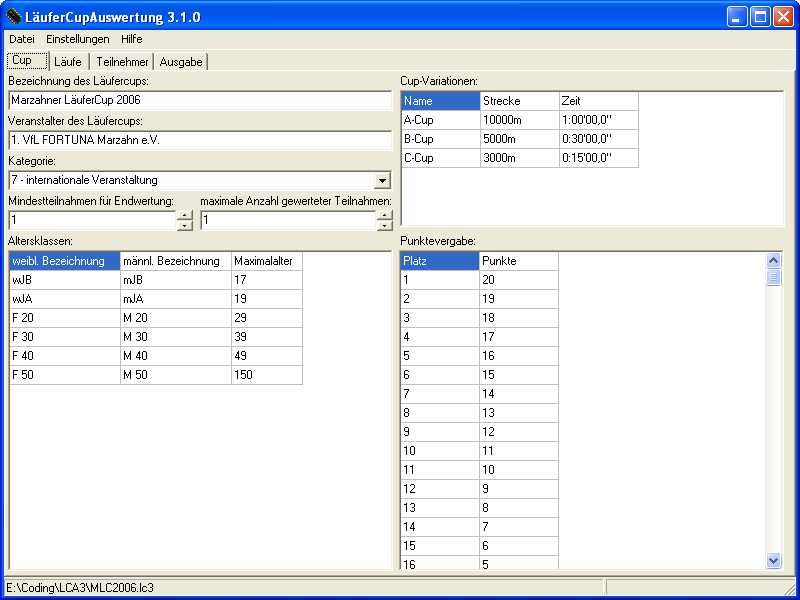Select the Maximalalter column header
This screenshot has height=600, width=800.
tap(267, 261)
